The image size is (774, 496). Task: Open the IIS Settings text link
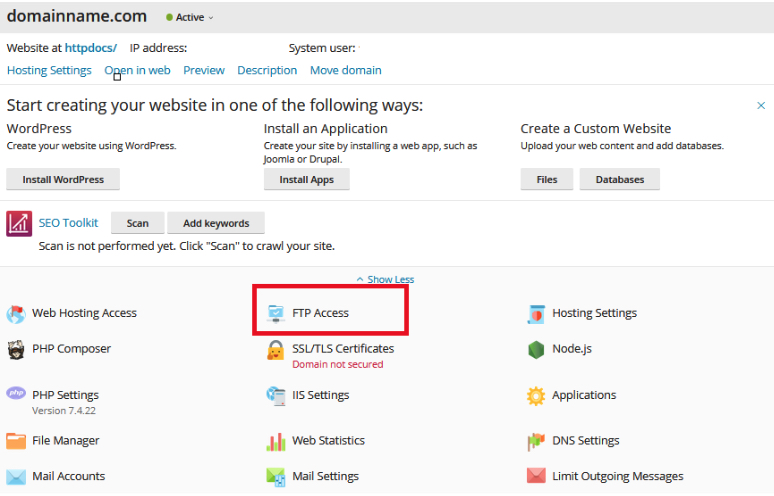(320, 395)
